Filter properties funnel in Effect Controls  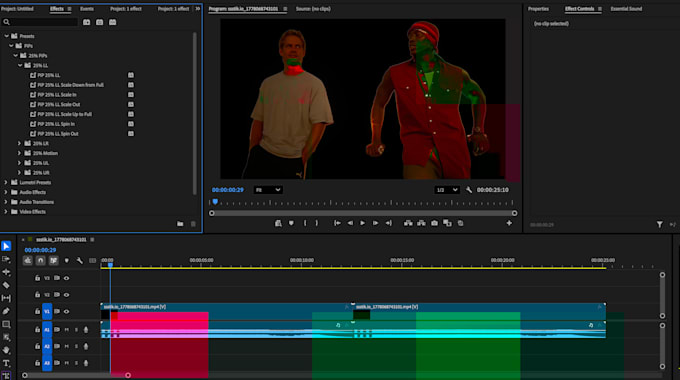[x=659, y=224]
